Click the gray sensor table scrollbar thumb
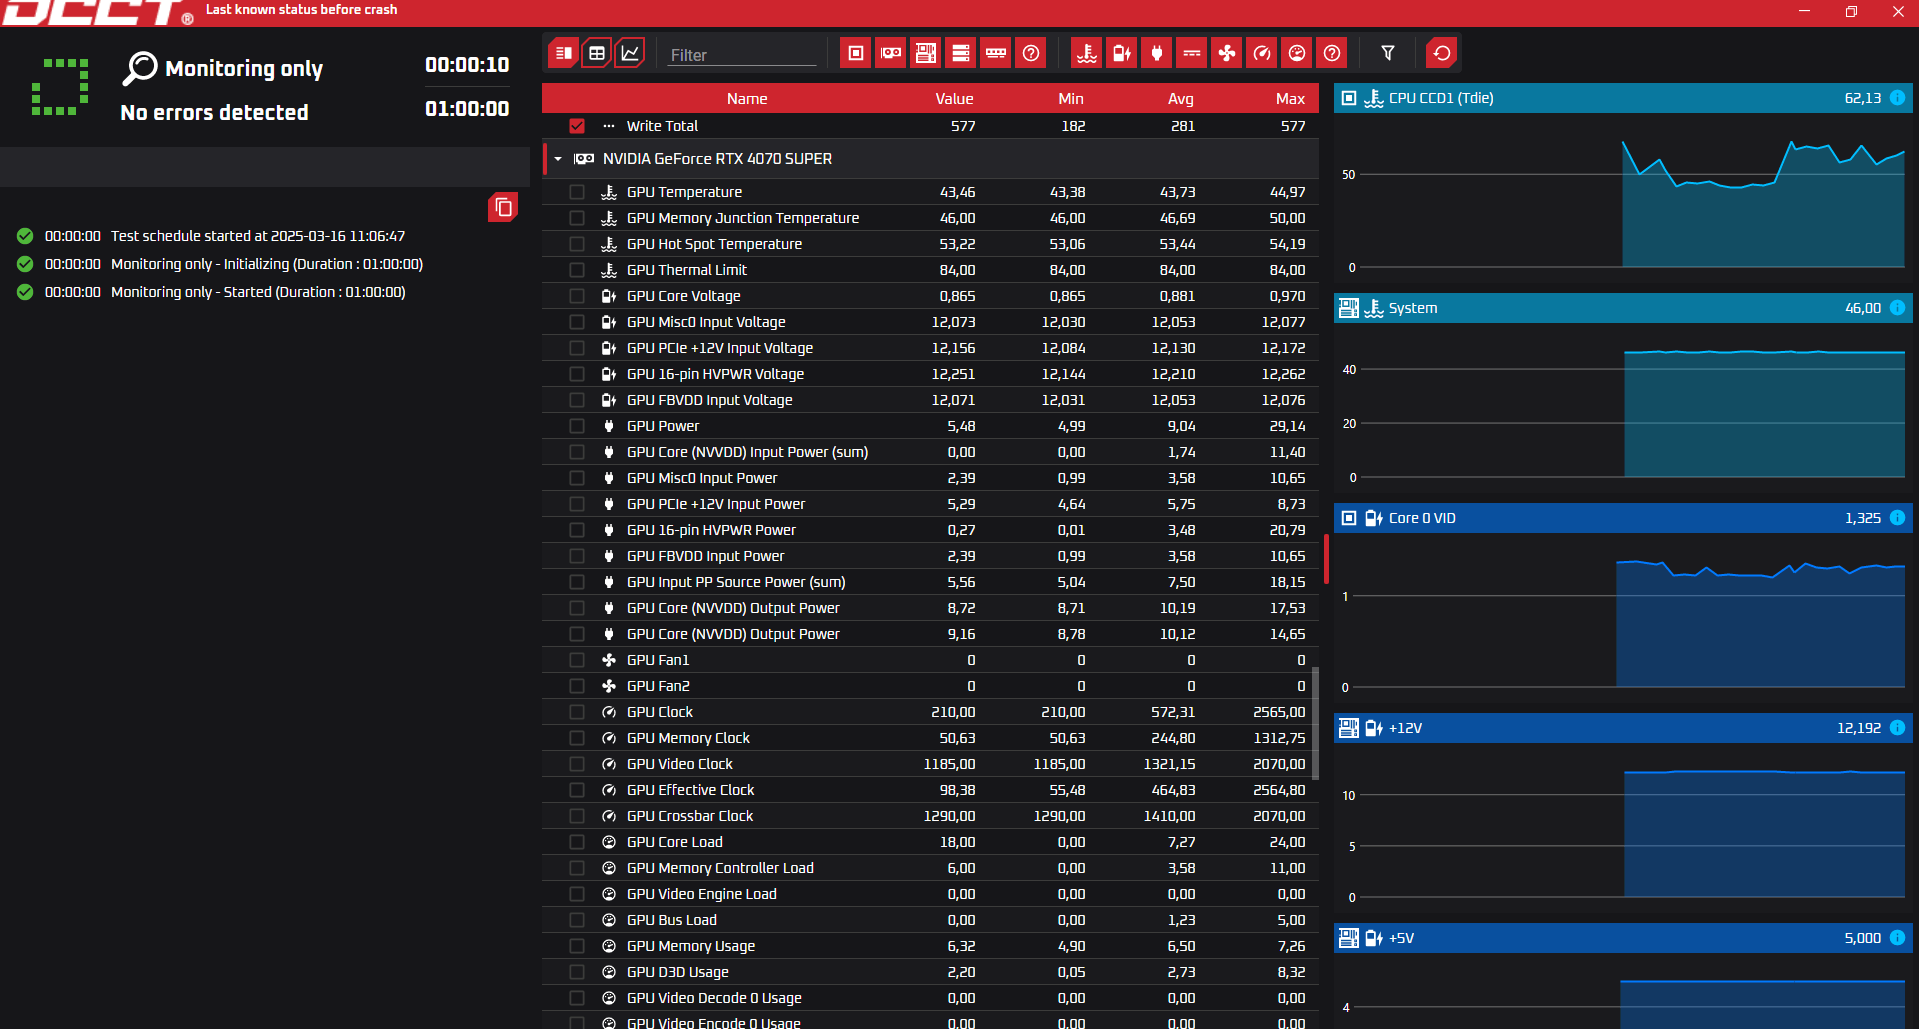 tap(1315, 723)
